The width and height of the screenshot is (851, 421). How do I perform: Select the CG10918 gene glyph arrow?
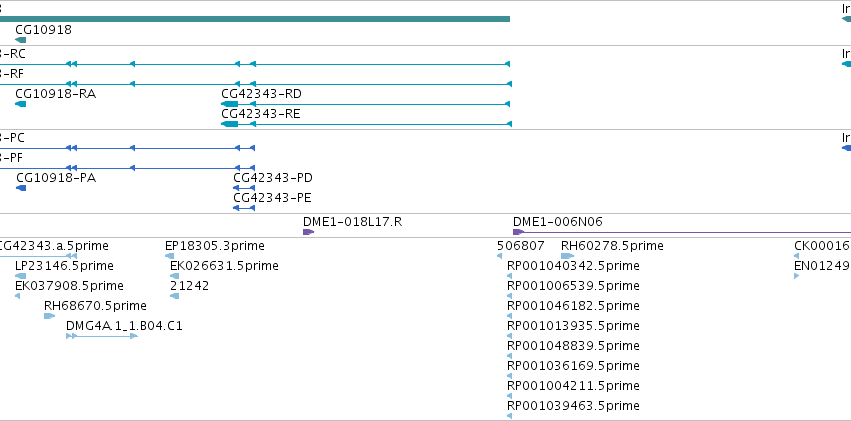[21, 40]
